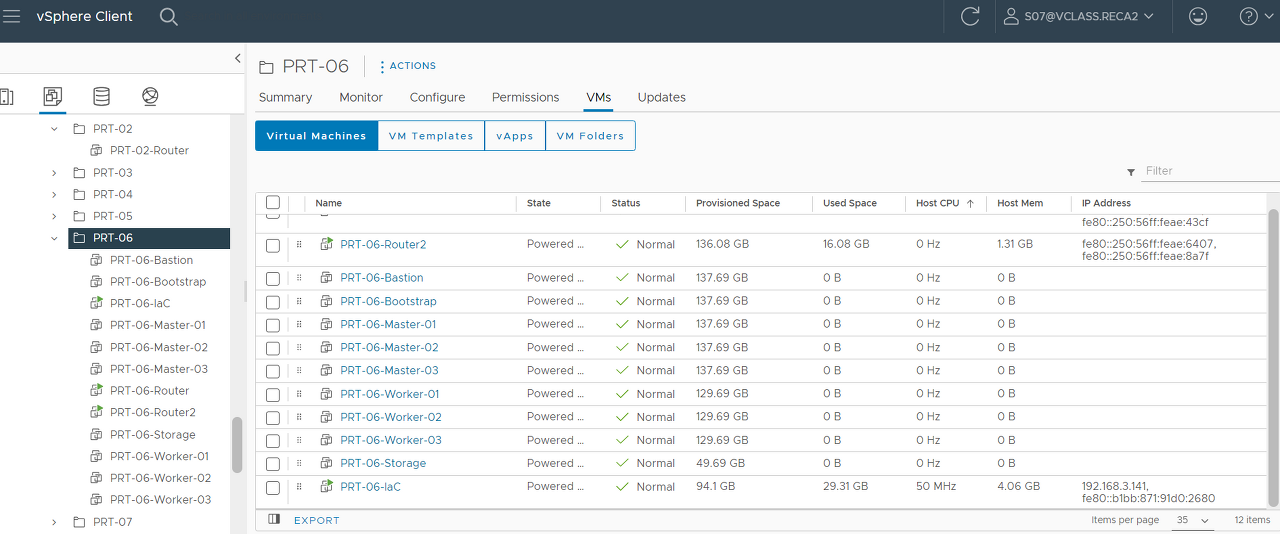This screenshot has height=534, width=1280.
Task: Expand the PRT-03 folder in tree
Action: click(54, 173)
